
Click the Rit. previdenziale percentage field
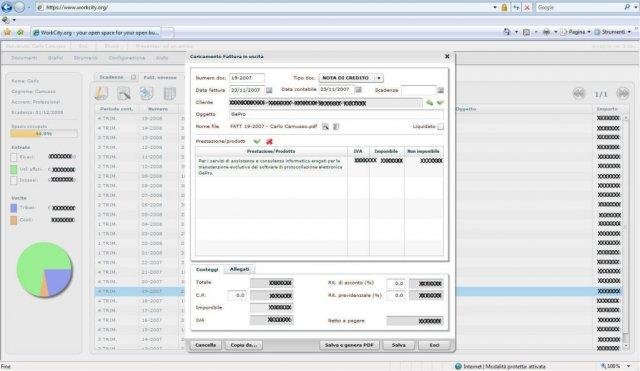tap(396, 295)
